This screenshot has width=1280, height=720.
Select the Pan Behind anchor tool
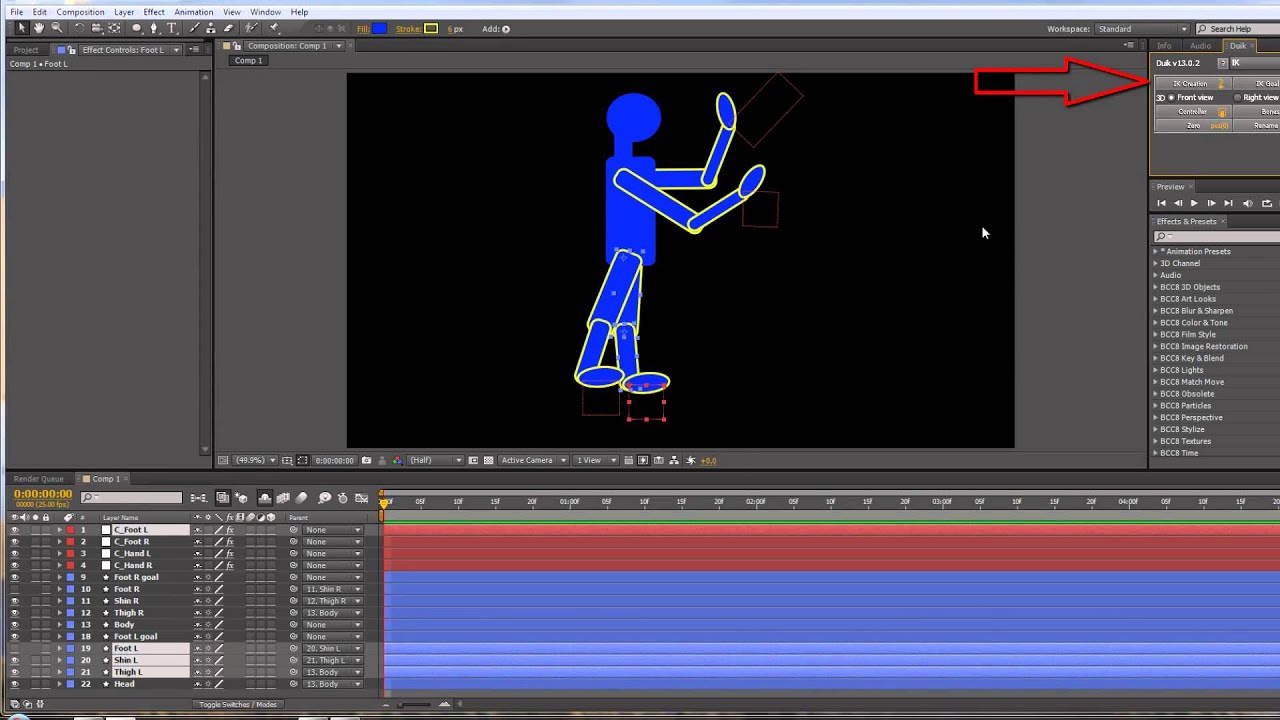[x=114, y=29]
